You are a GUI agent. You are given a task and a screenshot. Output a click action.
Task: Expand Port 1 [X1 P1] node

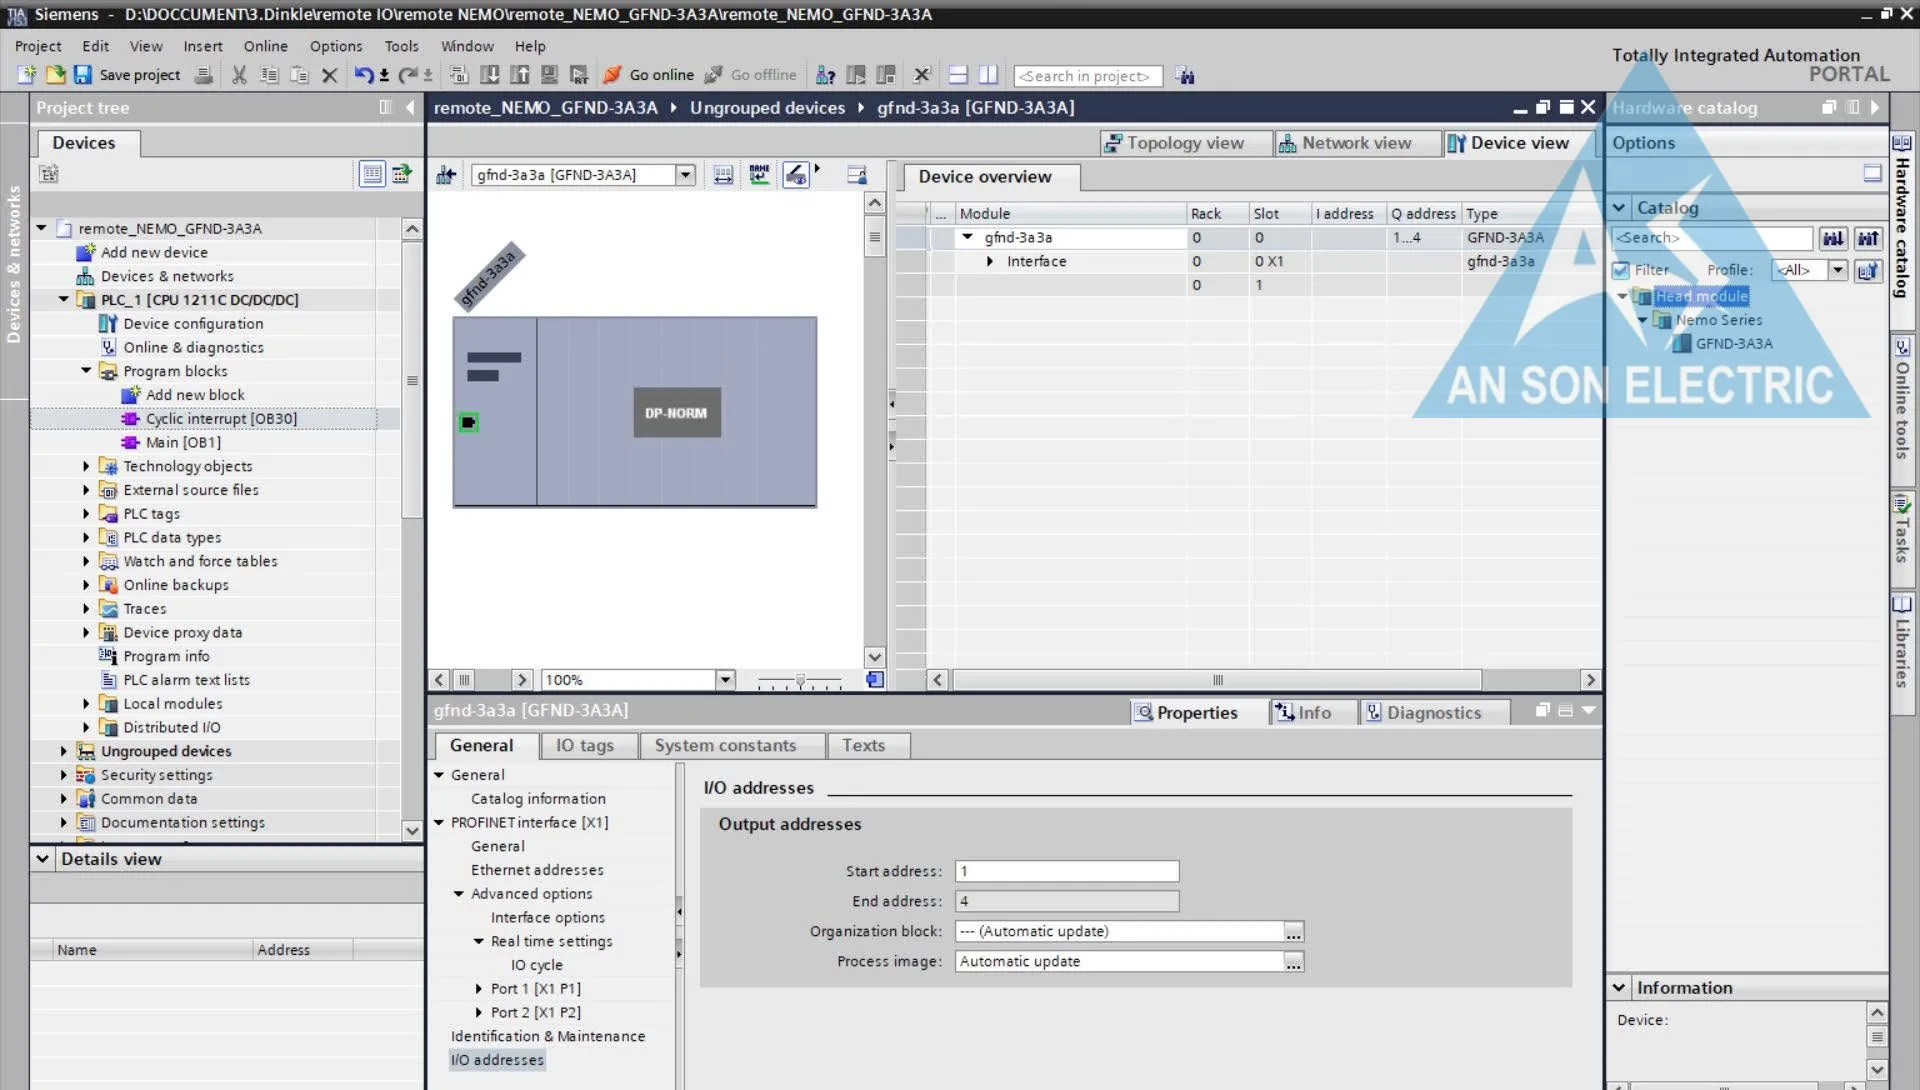pos(479,989)
